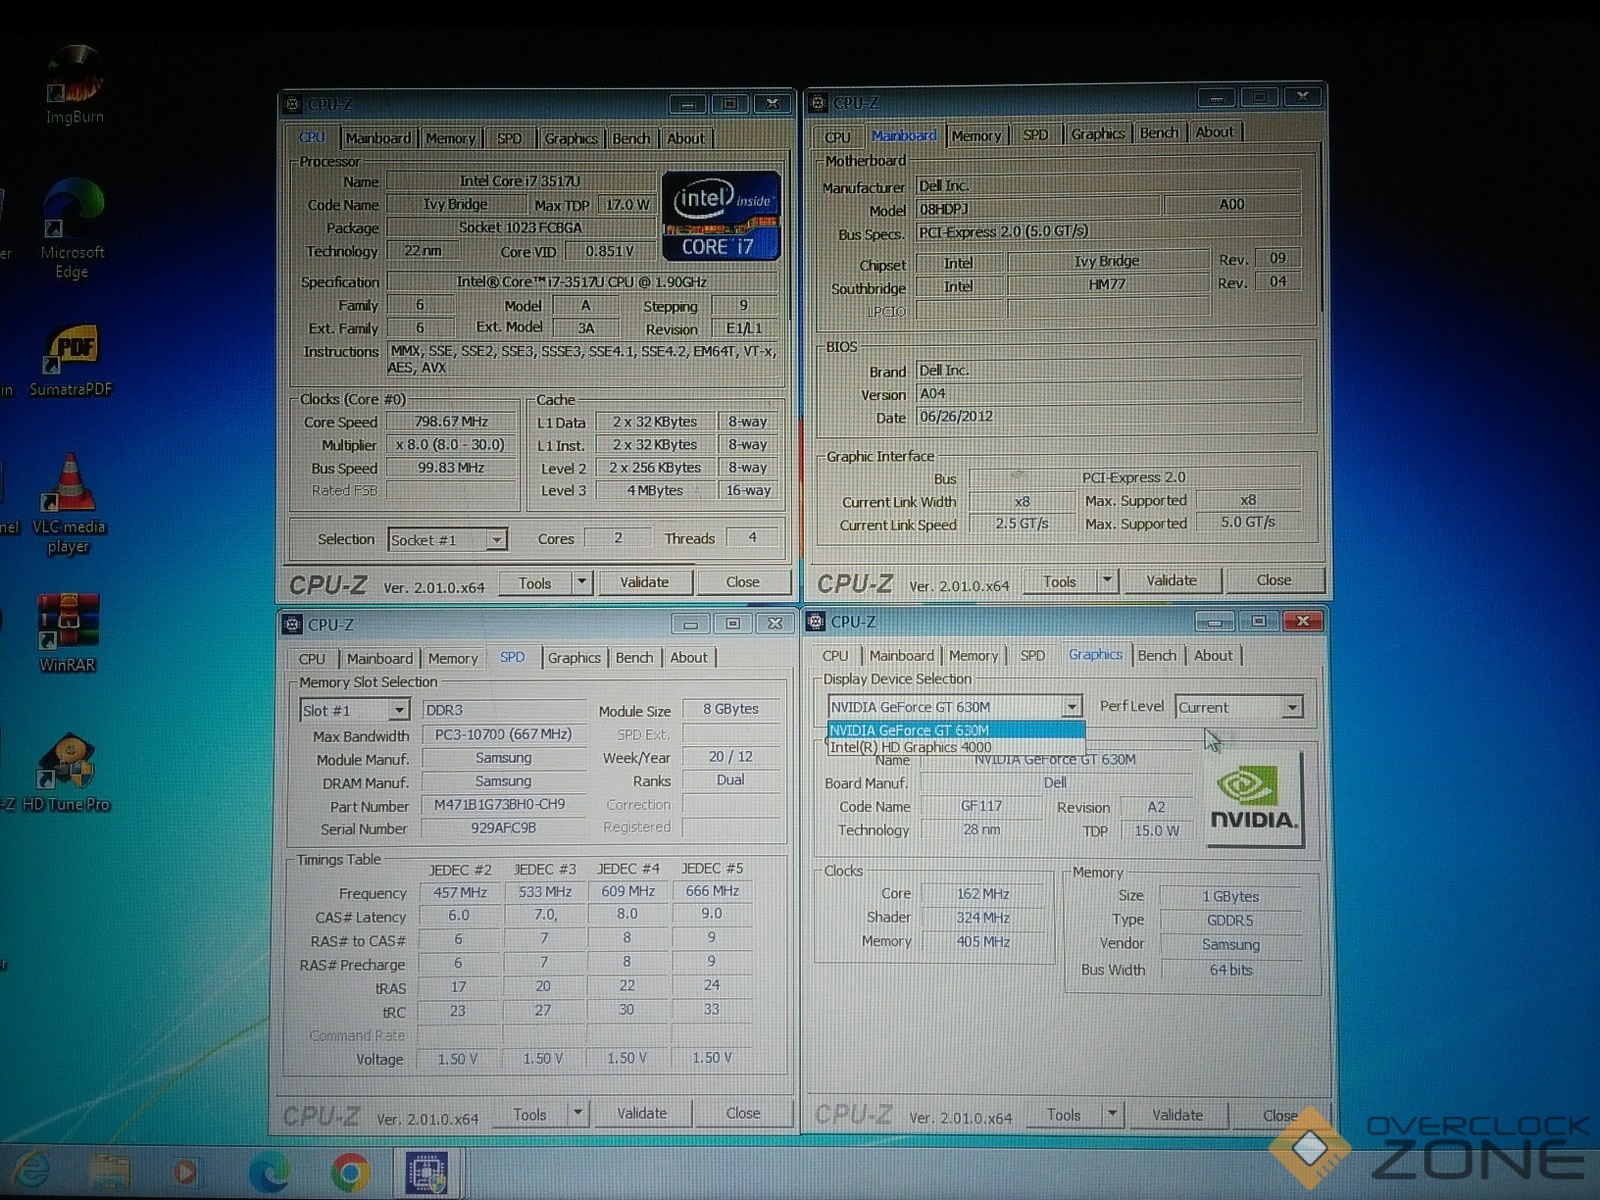The height and width of the screenshot is (1200, 1600).
Task: Click Code Name value GF117
Action: click(981, 805)
